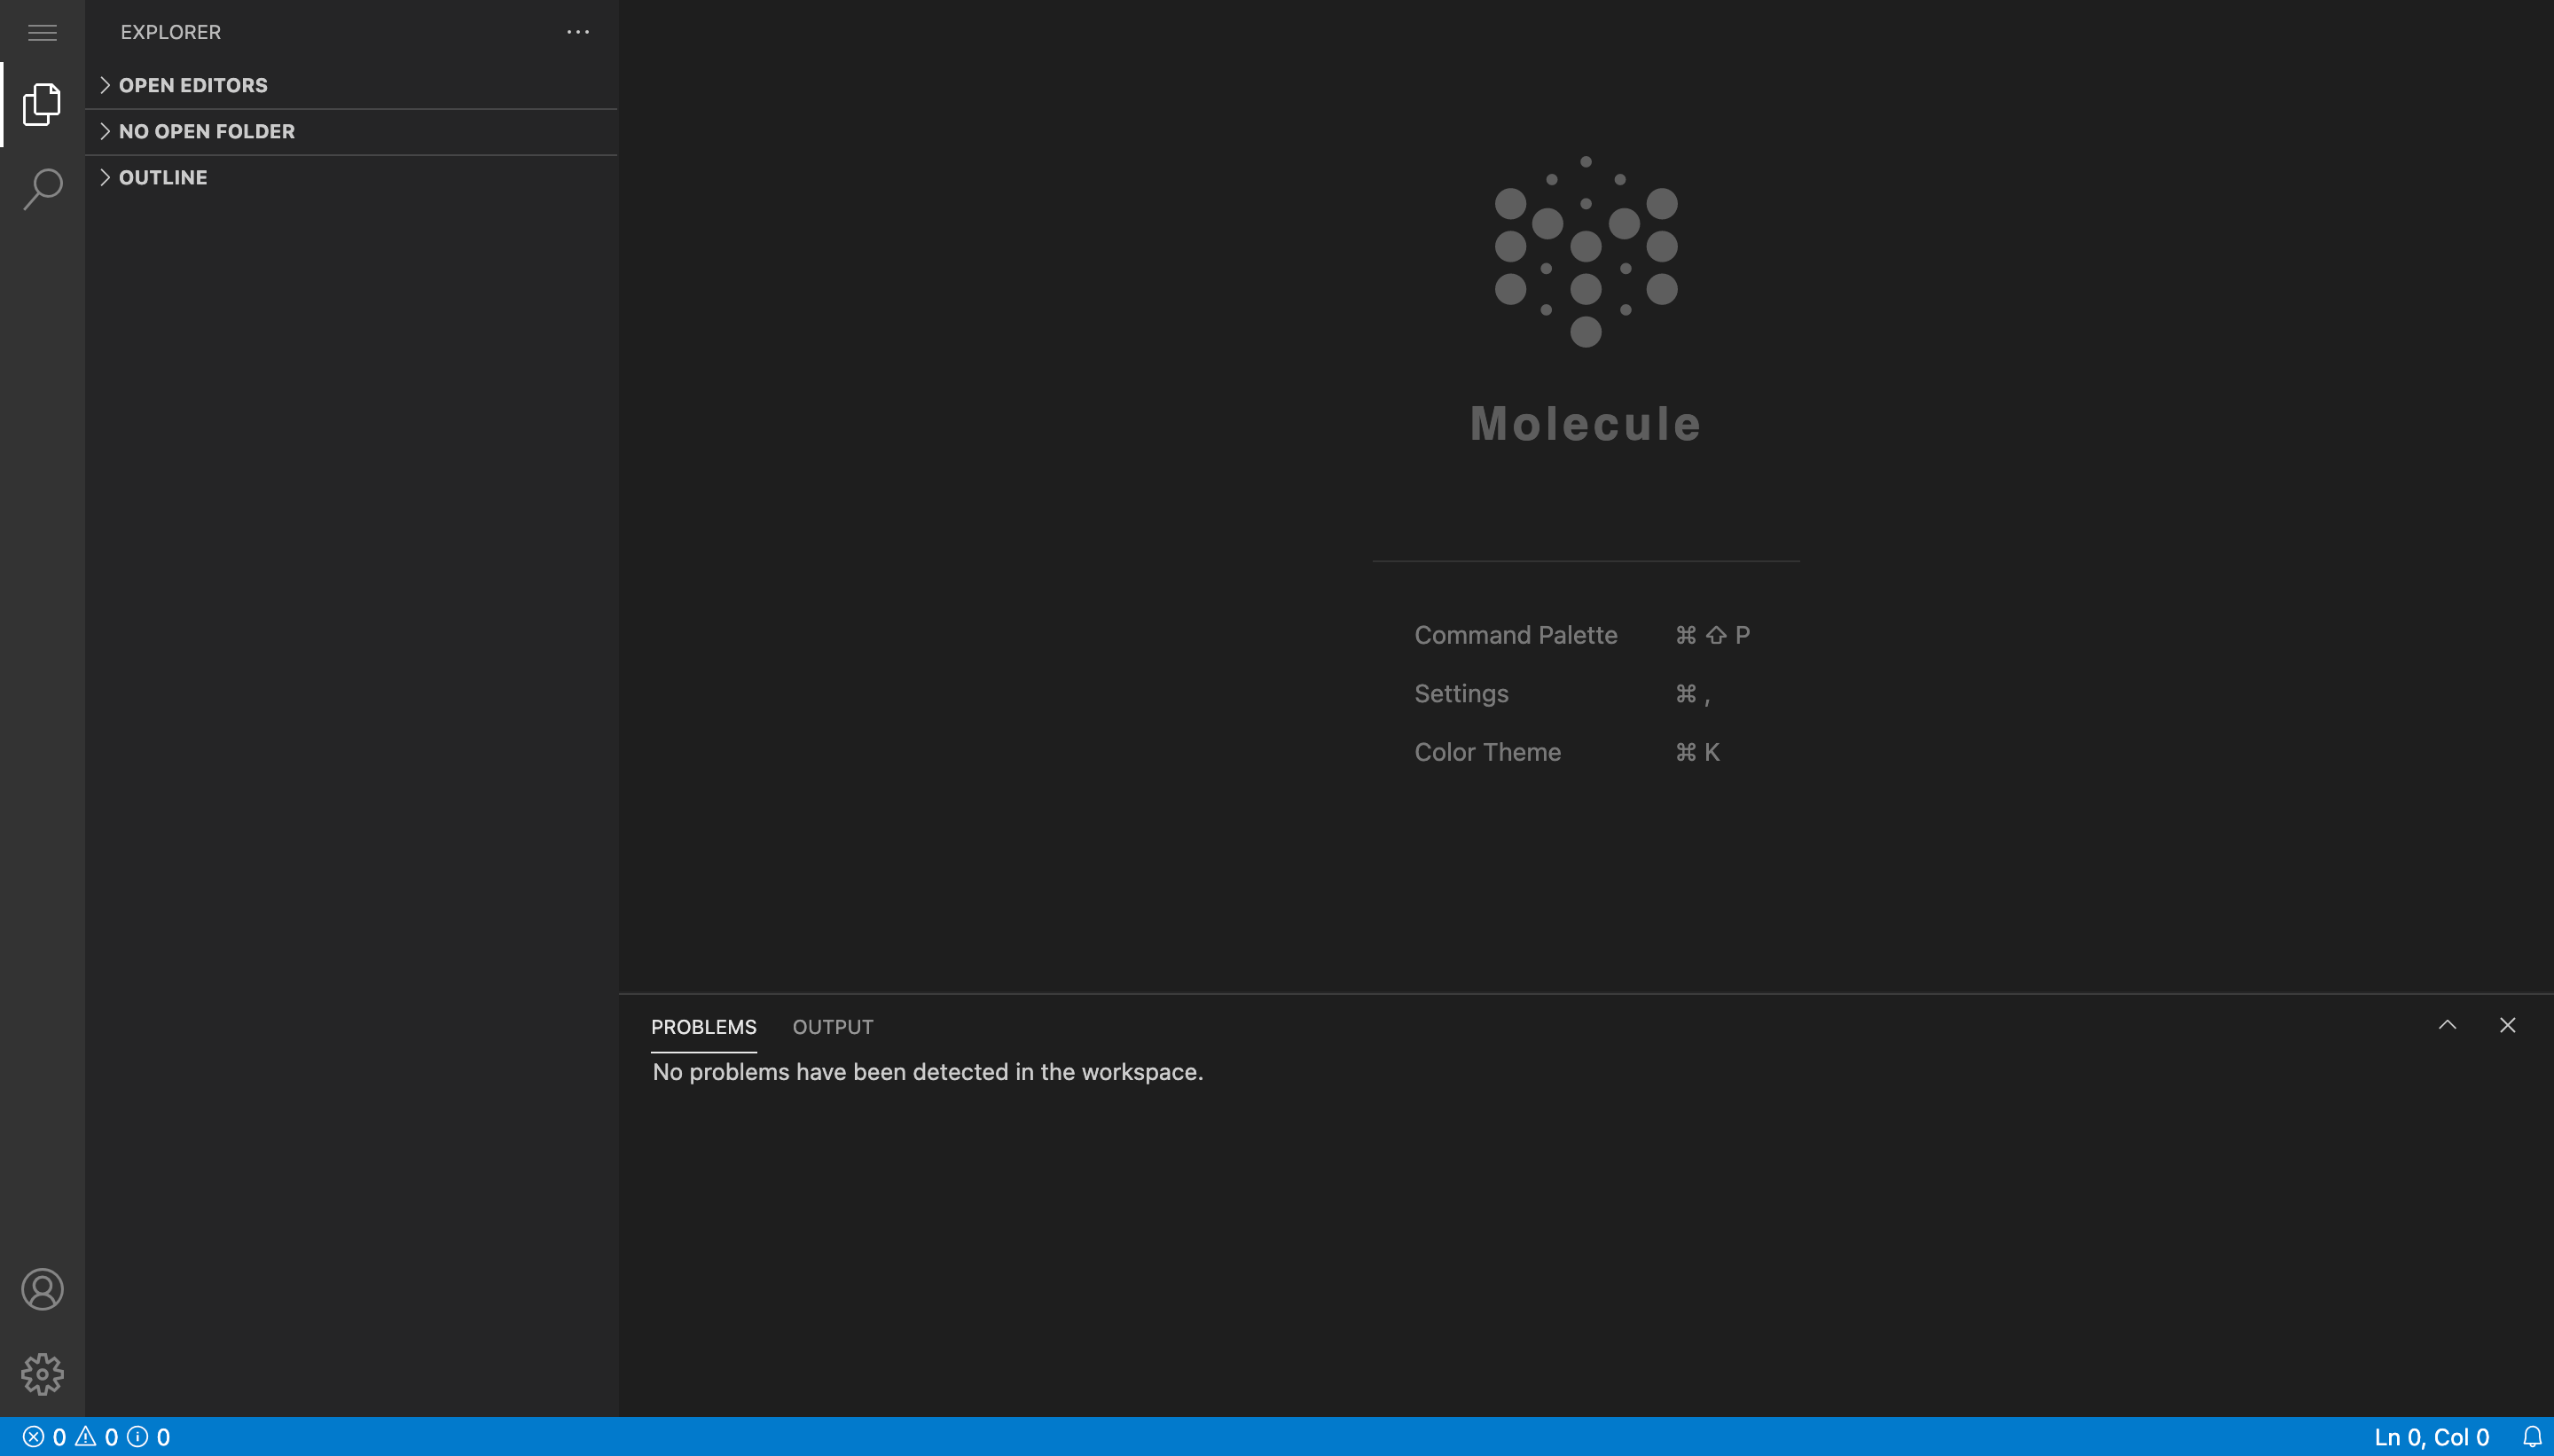Open the Accounts icon
The width and height of the screenshot is (2554, 1456).
click(x=42, y=1289)
